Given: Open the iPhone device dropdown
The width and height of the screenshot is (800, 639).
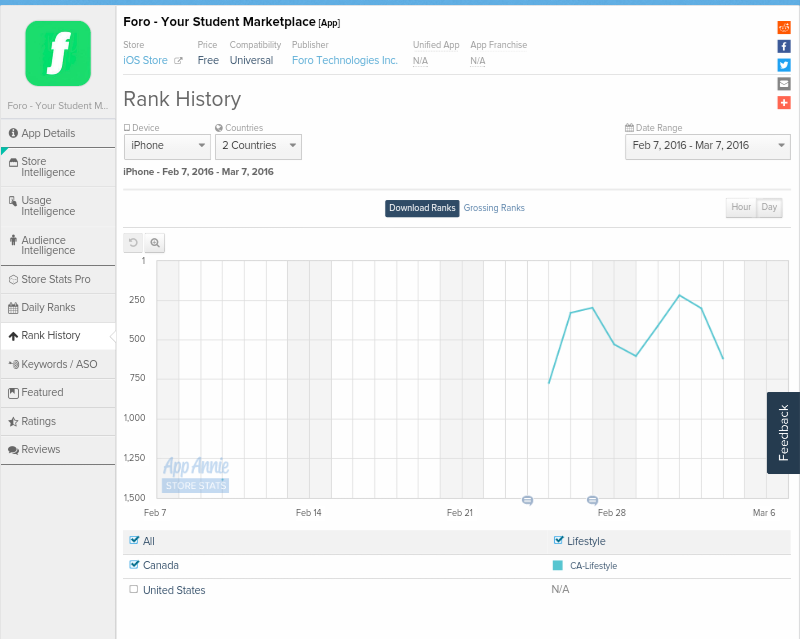Looking at the screenshot, I should pos(167,146).
